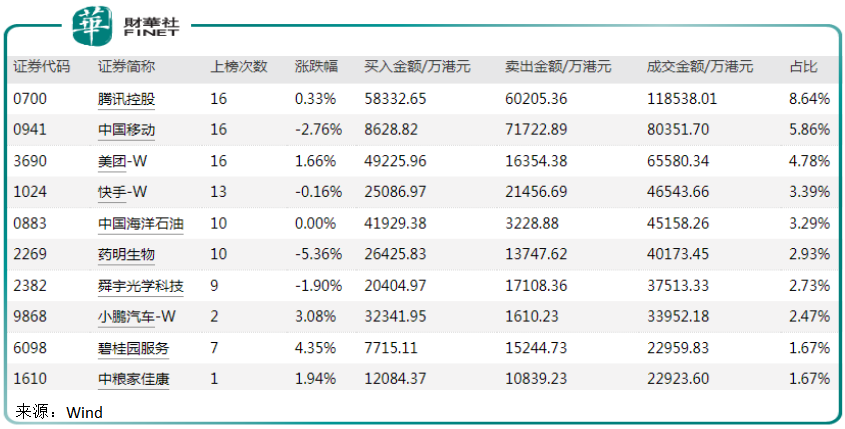The image size is (845, 429).
Task: Click the 卖出金额/万港元 column header
Action: tap(558, 67)
